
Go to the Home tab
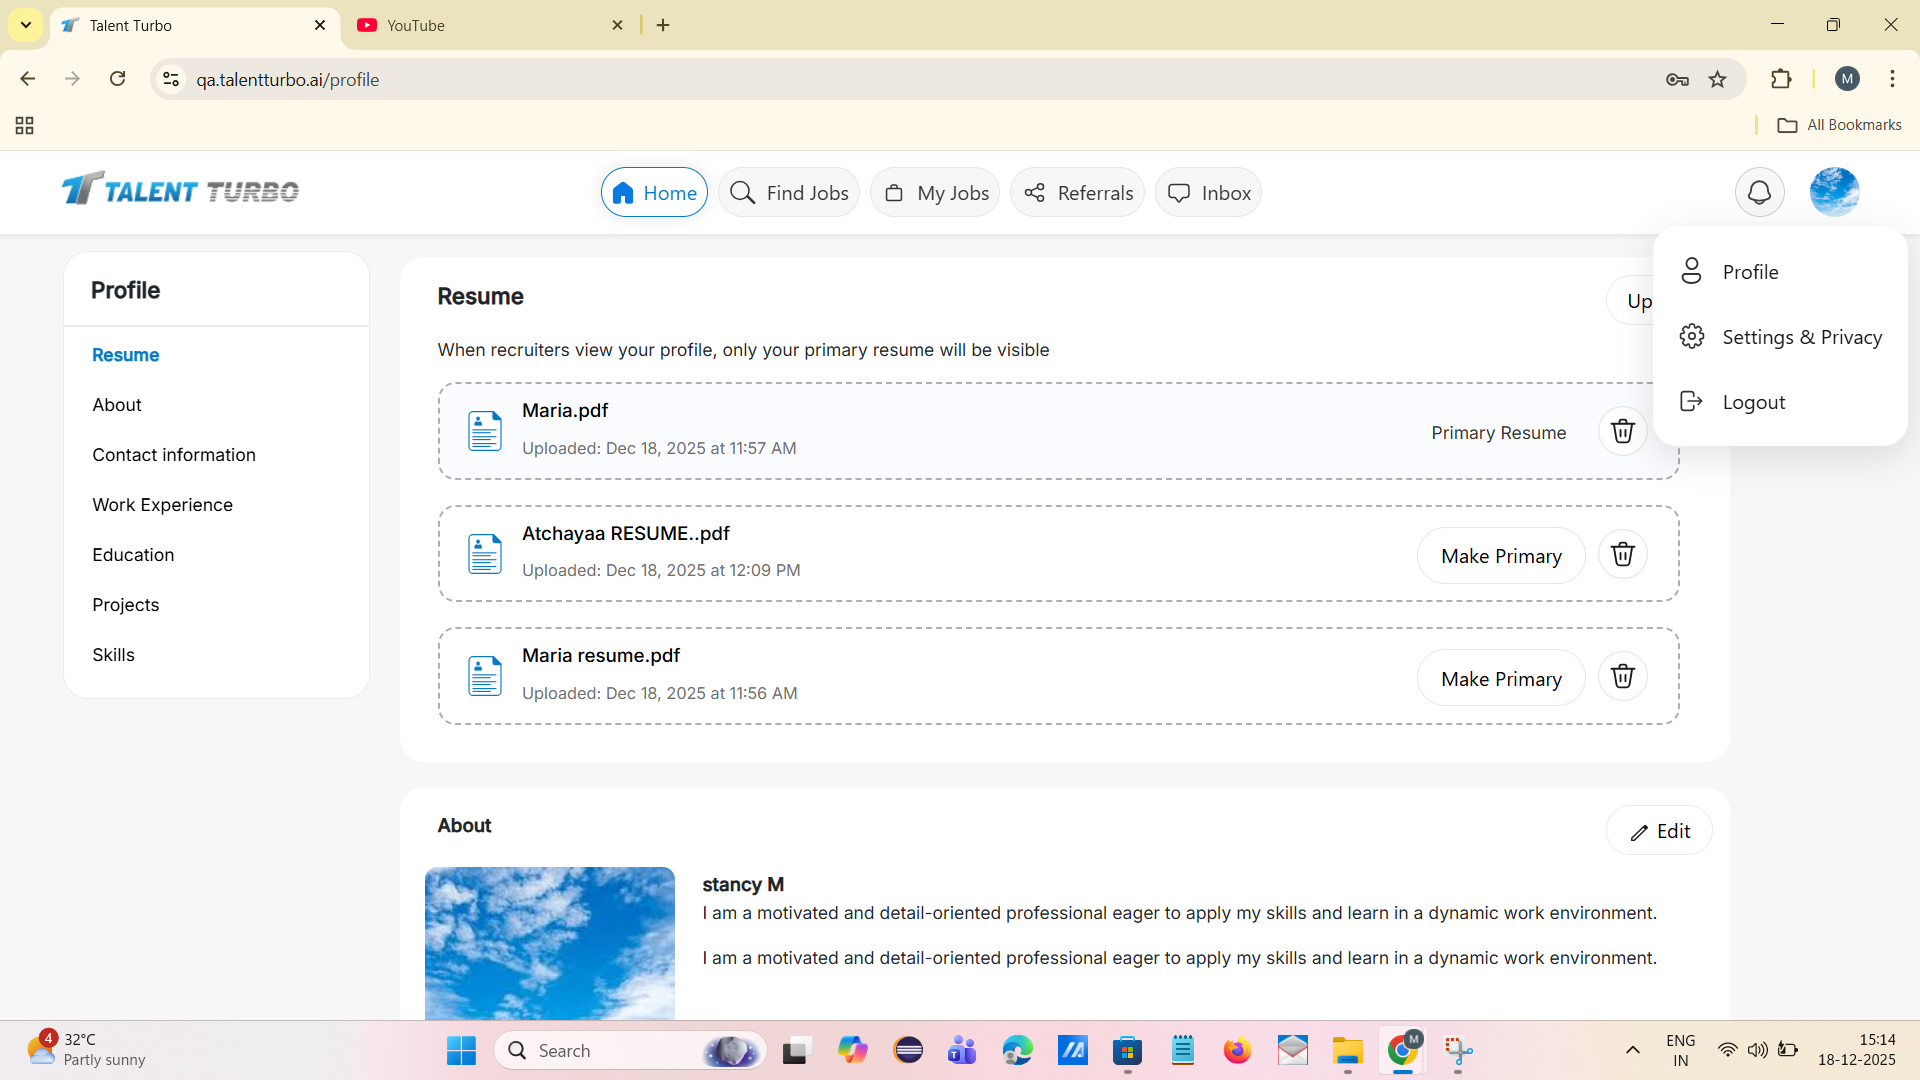click(654, 192)
